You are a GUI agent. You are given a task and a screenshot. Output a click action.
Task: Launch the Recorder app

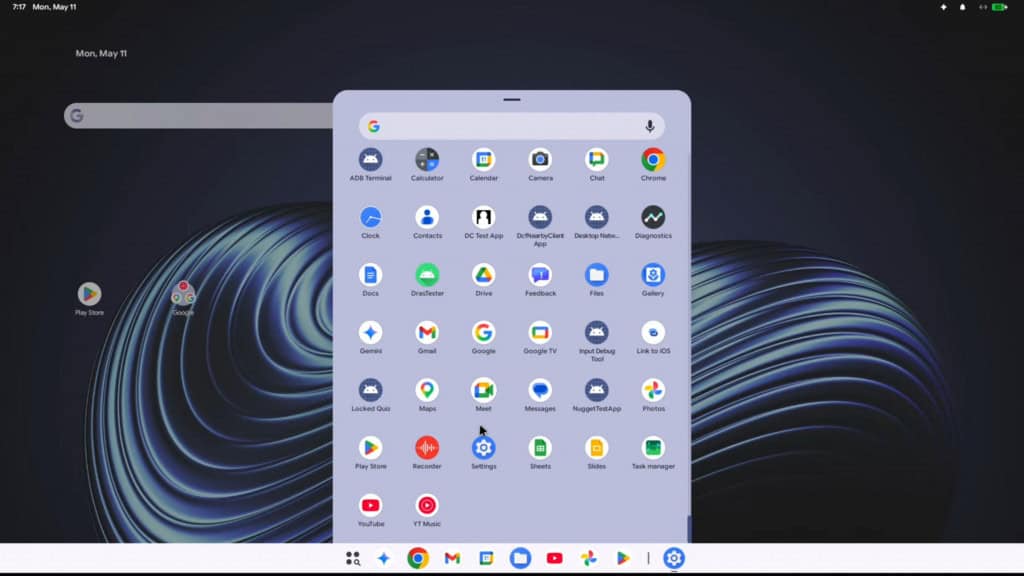[427, 447]
